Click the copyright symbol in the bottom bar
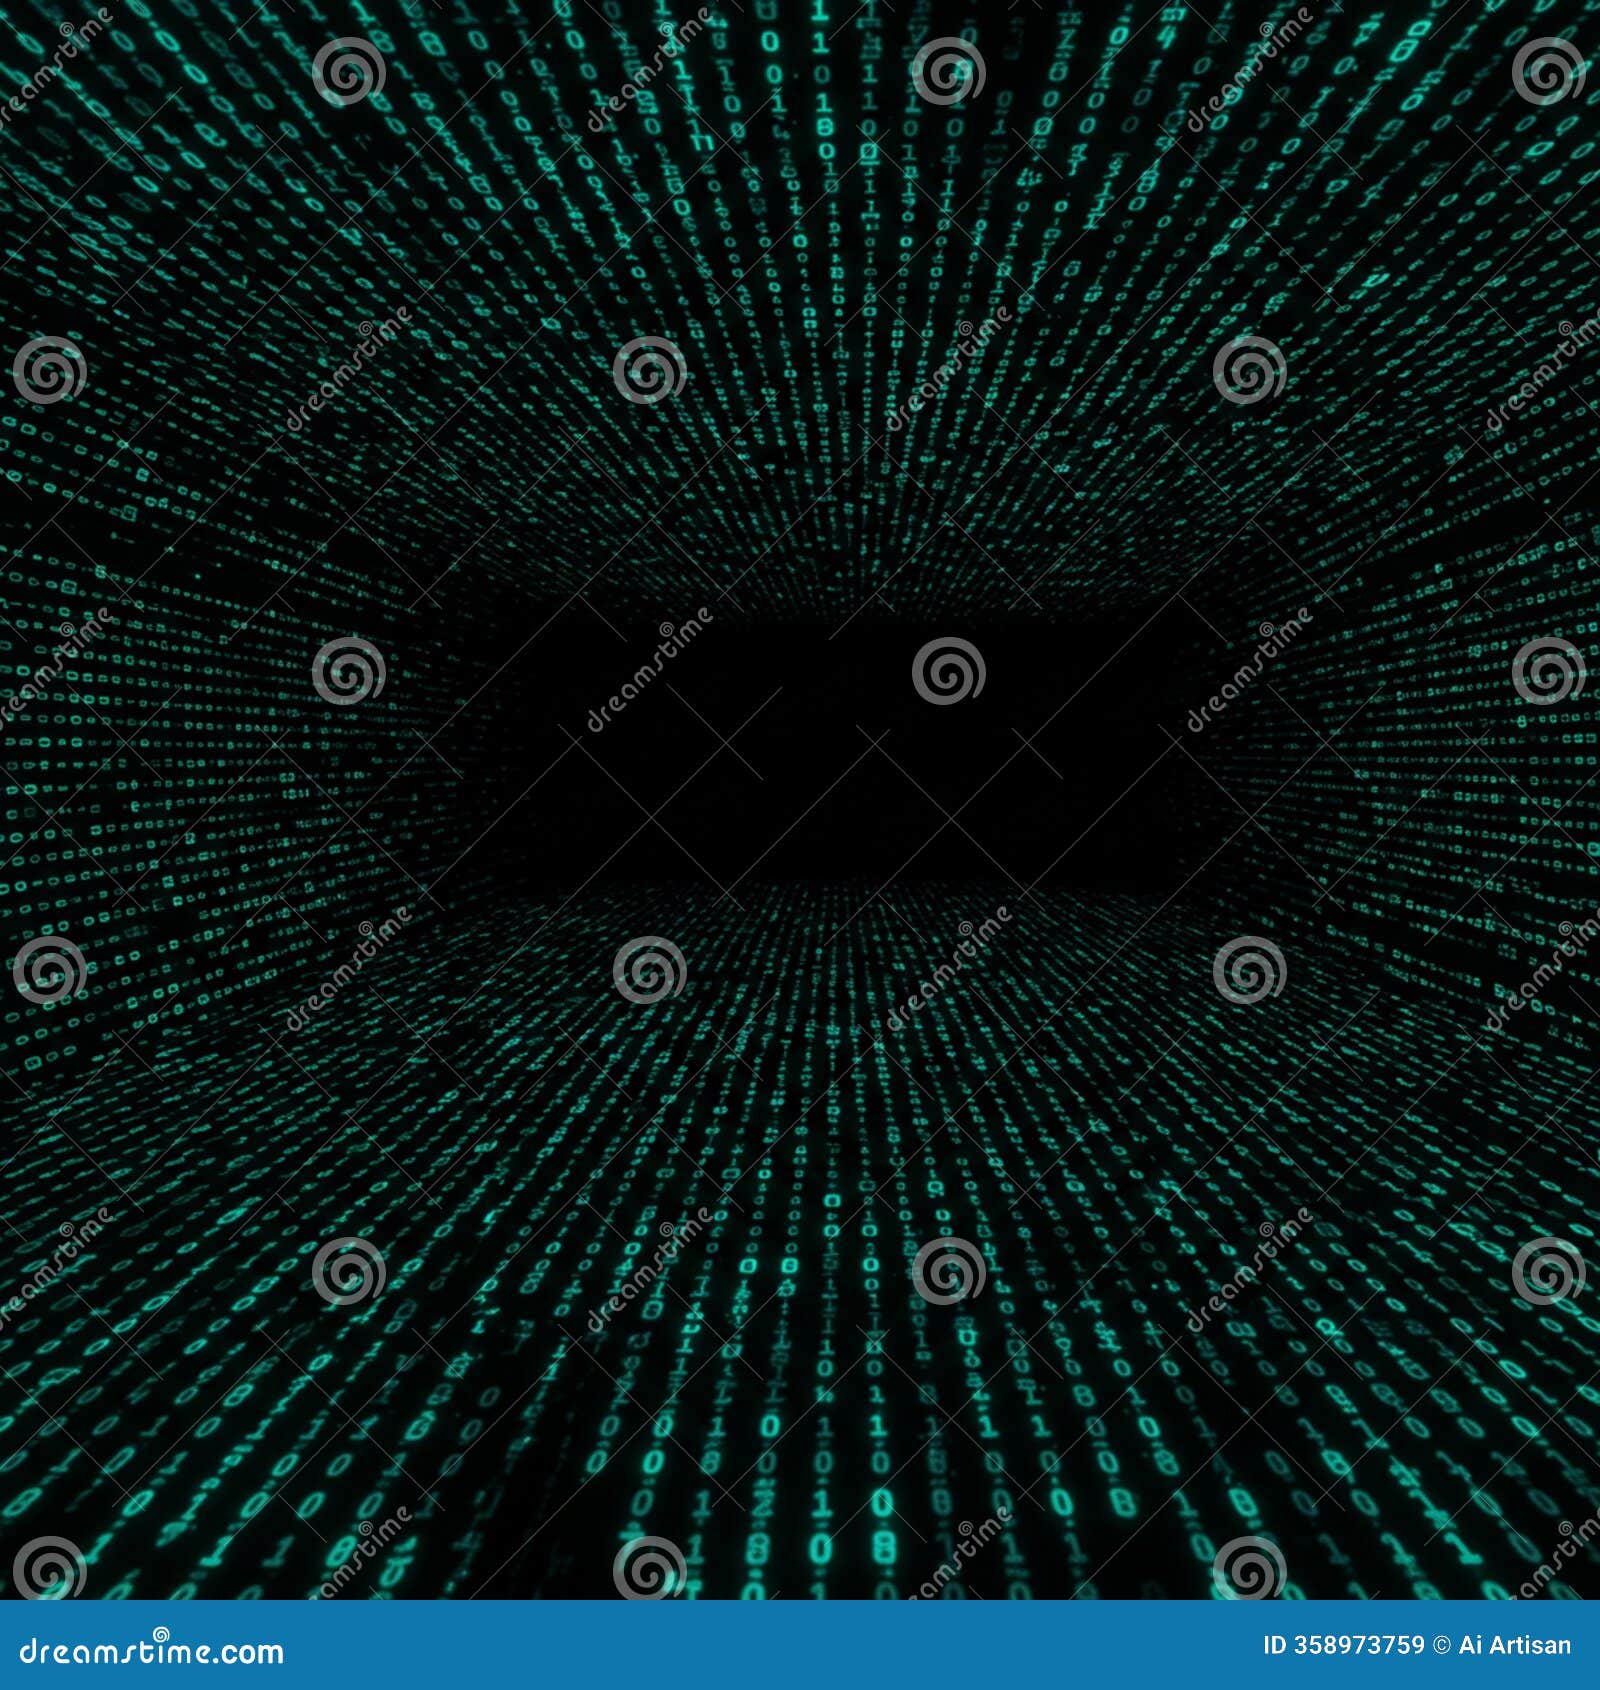 coord(1440,1645)
